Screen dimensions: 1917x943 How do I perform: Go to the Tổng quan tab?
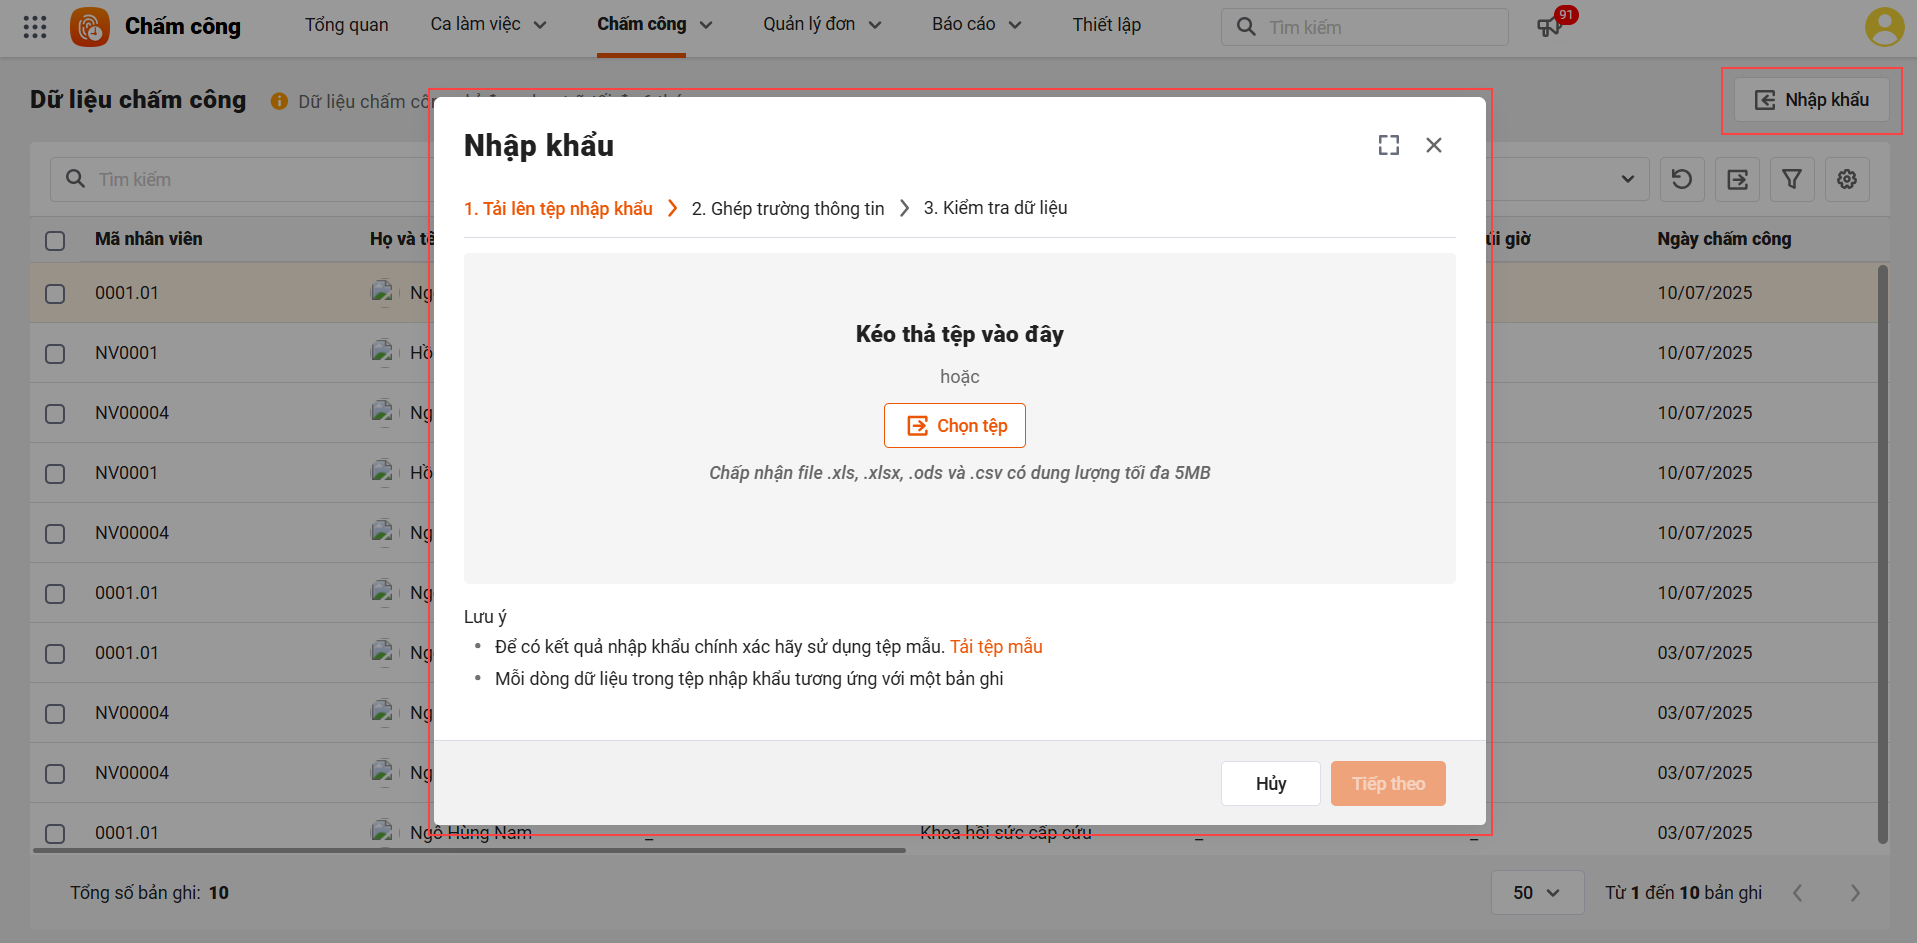pos(346,25)
